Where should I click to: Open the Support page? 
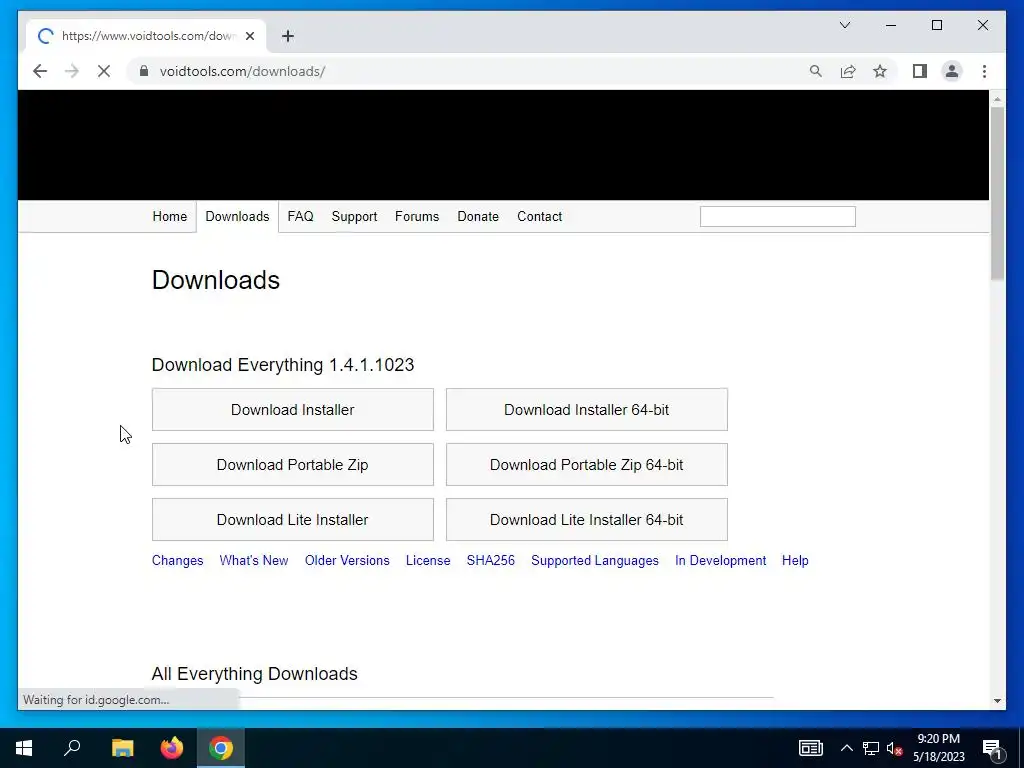pyautogui.click(x=354, y=216)
